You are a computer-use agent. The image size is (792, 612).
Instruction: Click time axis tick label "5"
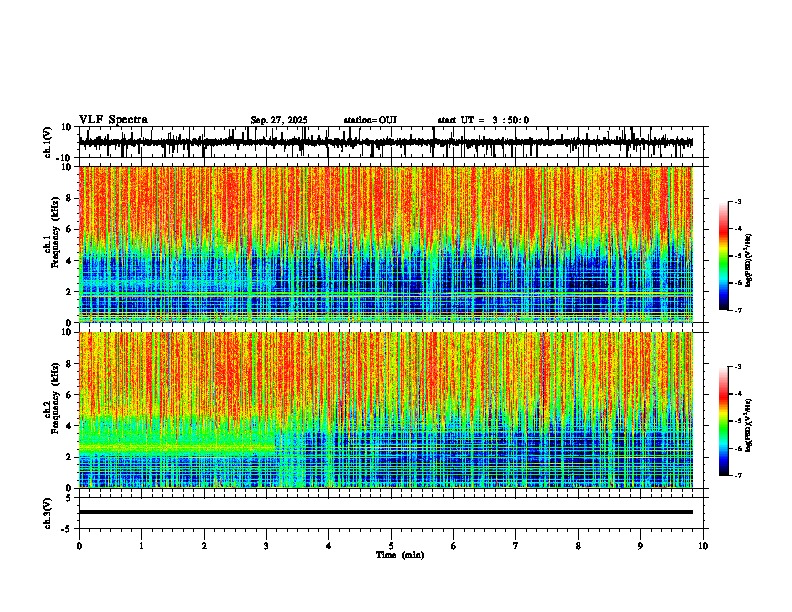coord(391,546)
